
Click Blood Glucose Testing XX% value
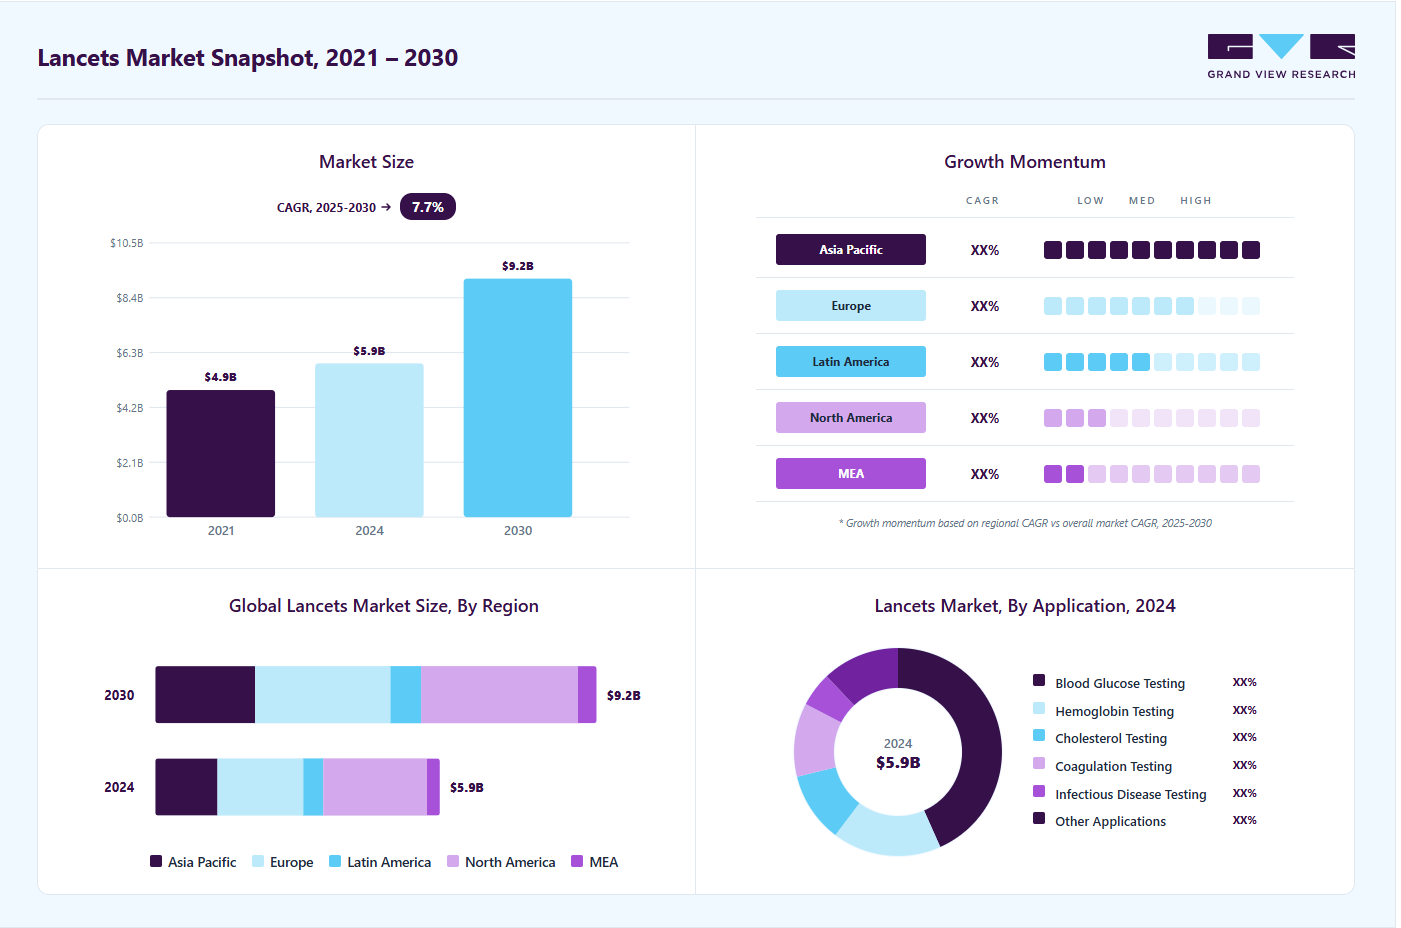point(1244,682)
